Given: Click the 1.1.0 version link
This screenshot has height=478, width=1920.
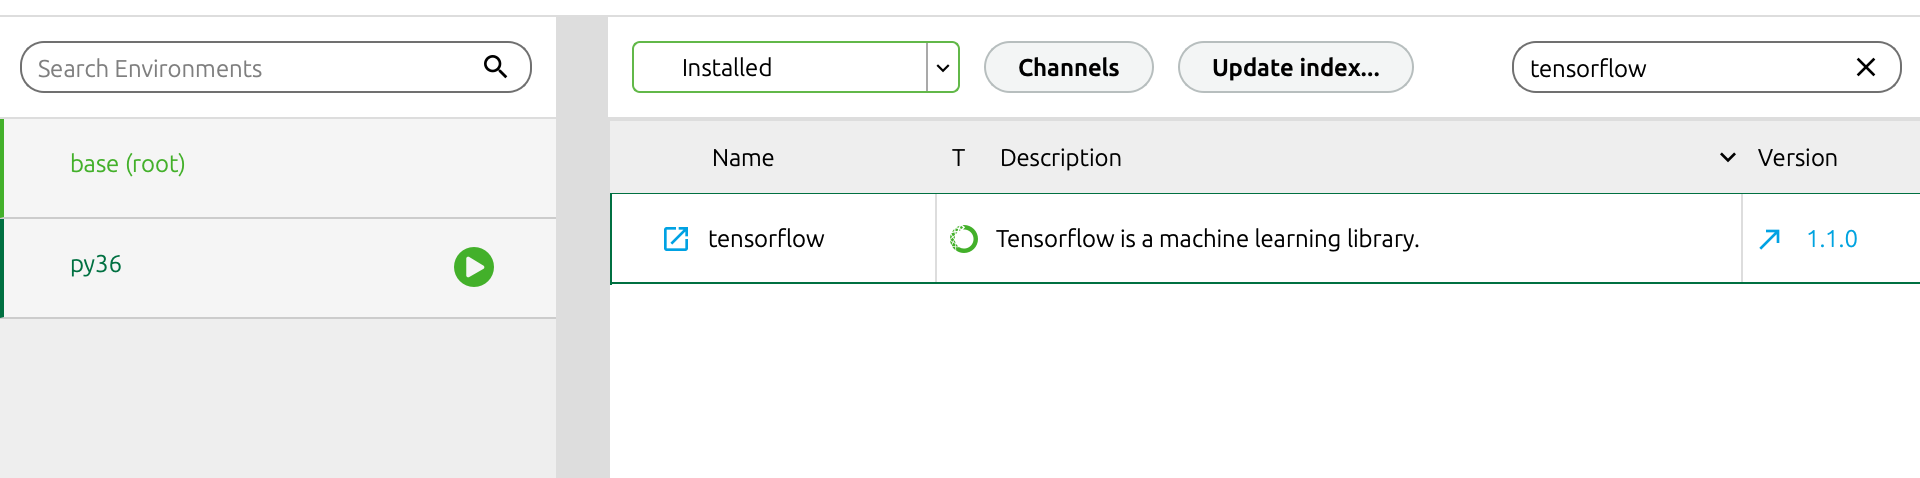Looking at the screenshot, I should [x=1831, y=239].
